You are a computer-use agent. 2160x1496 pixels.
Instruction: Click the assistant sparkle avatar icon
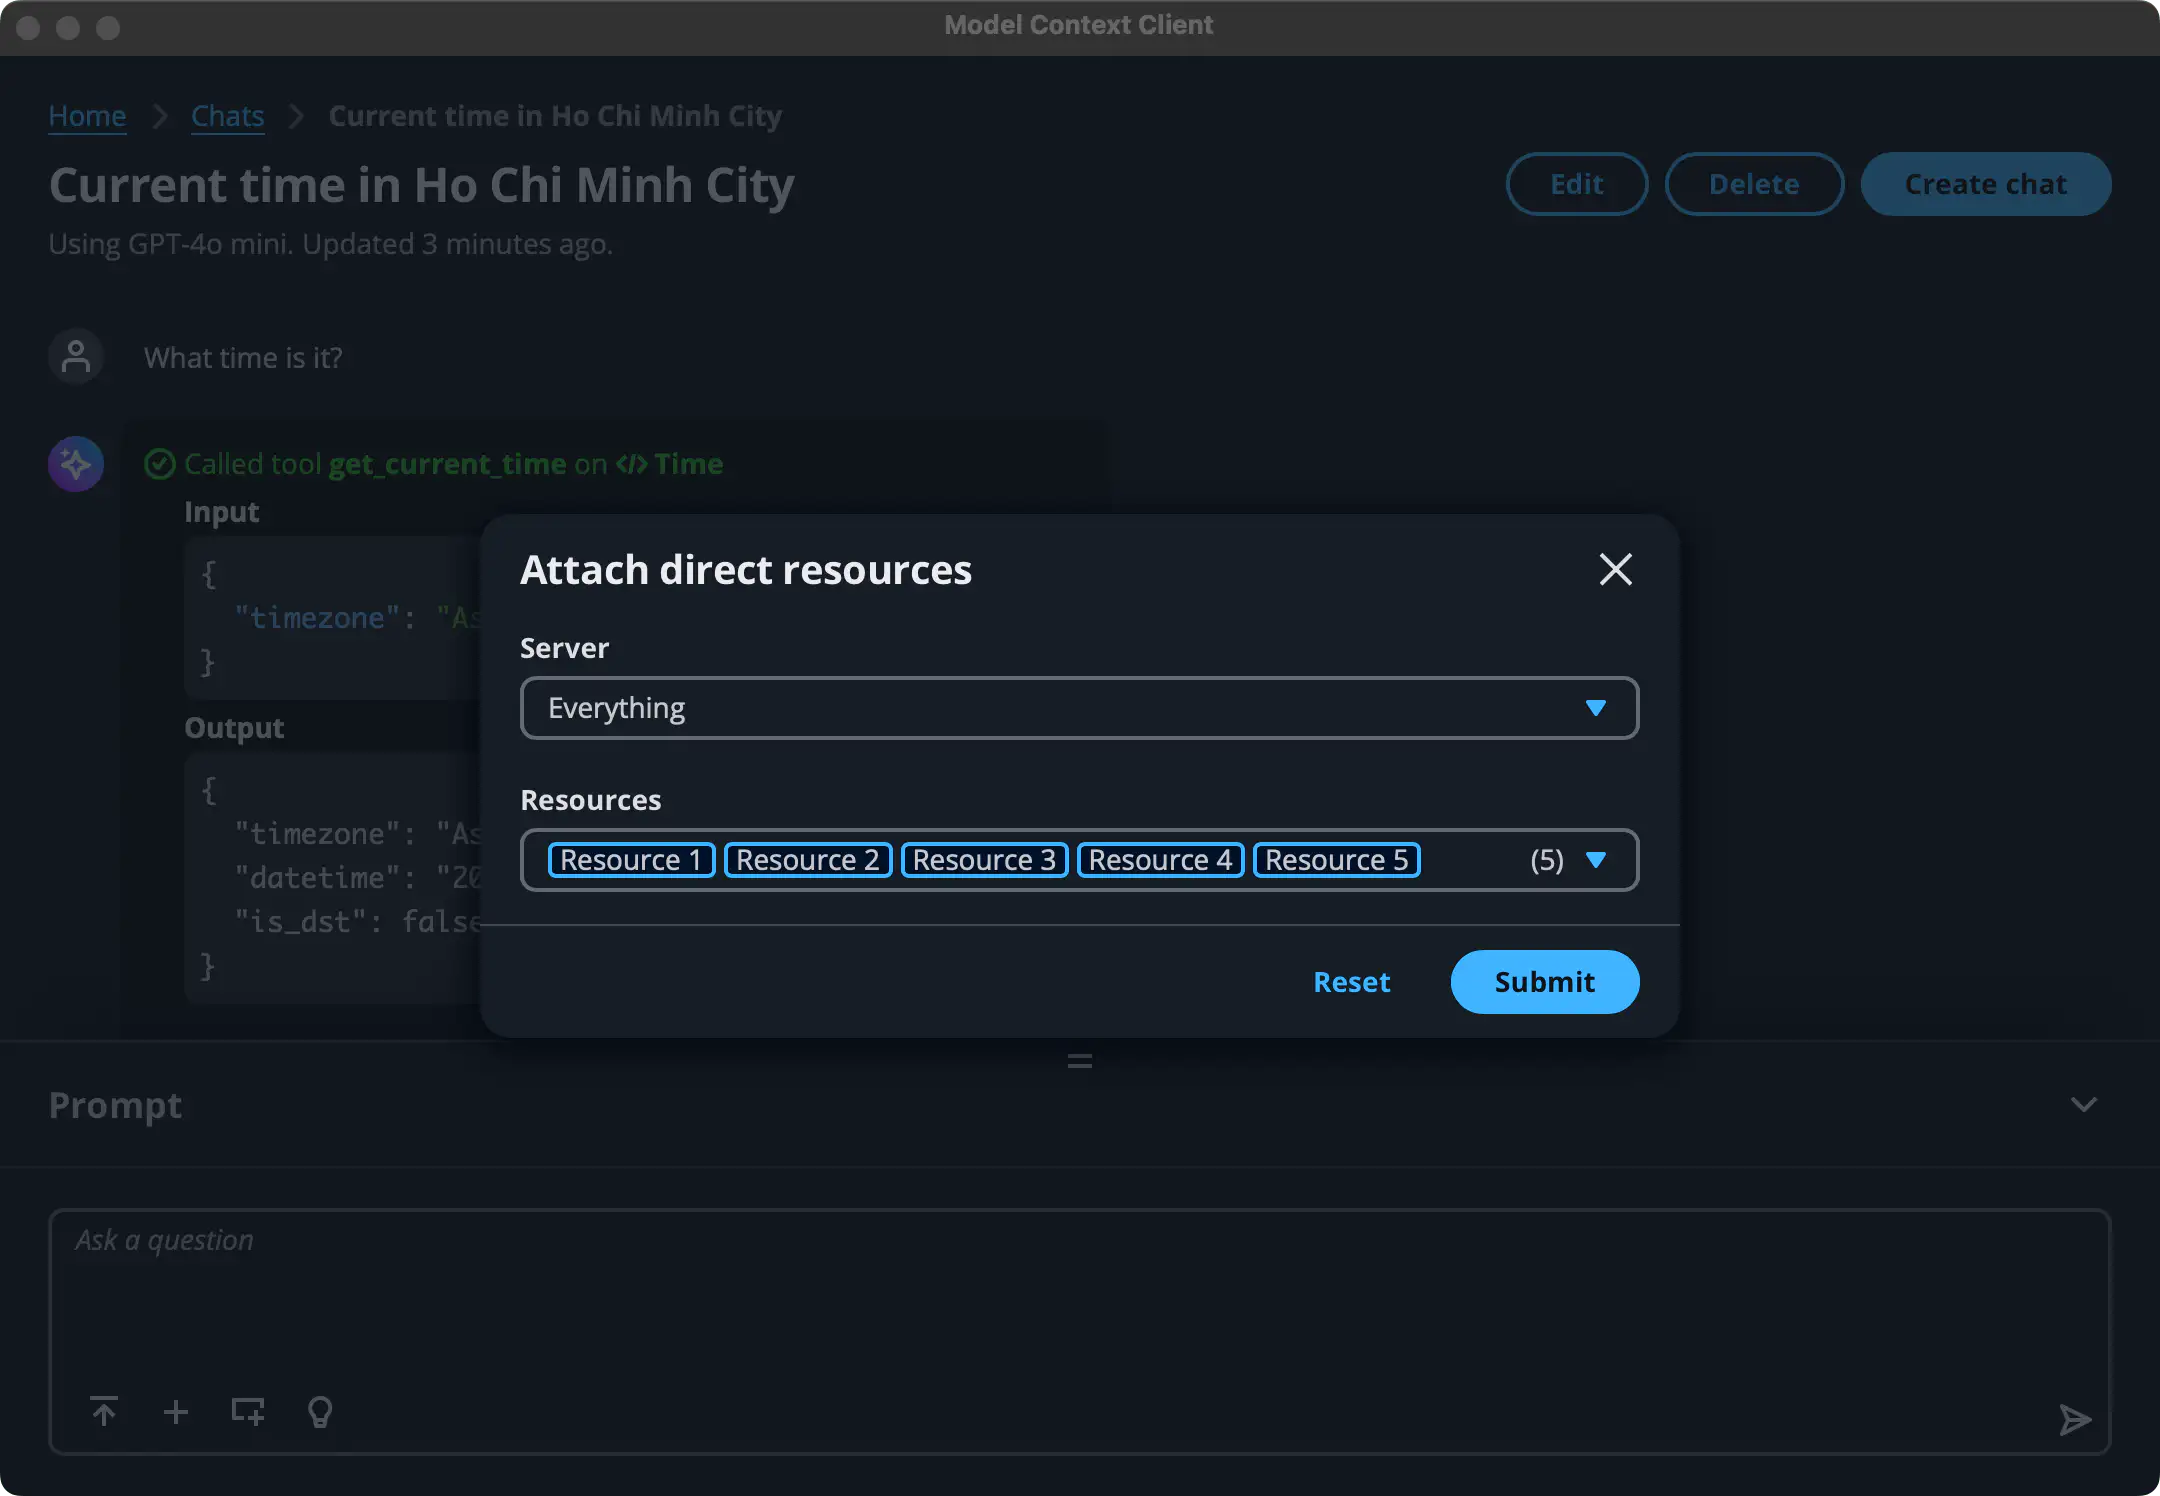[x=76, y=464]
